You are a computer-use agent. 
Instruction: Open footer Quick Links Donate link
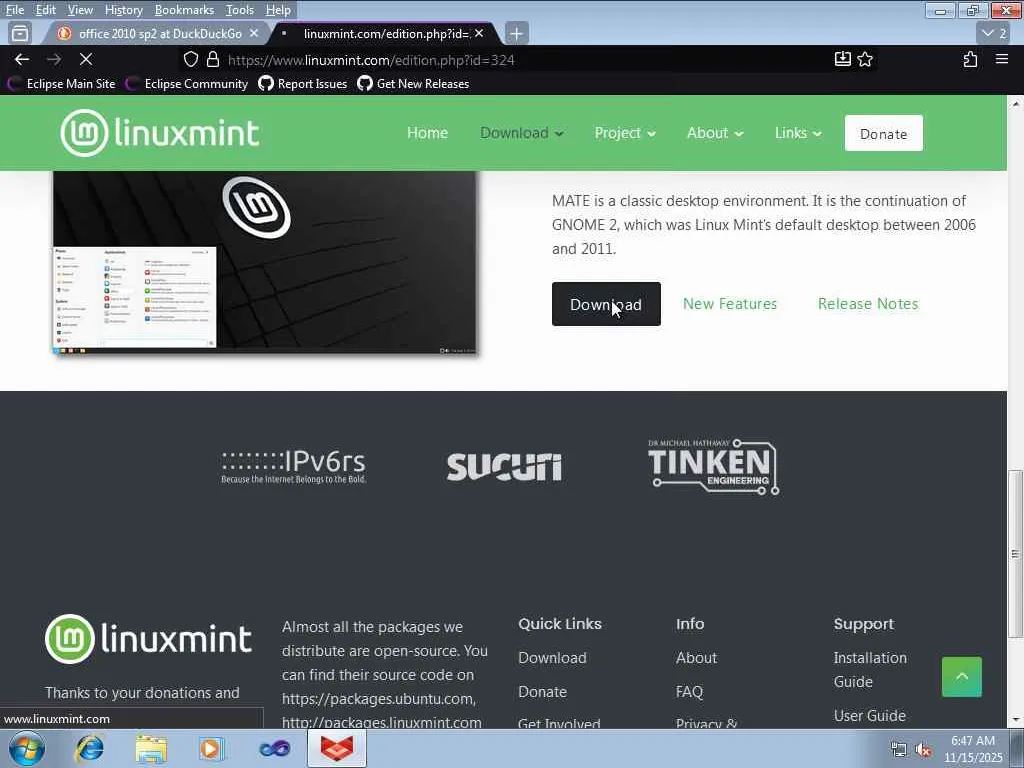(542, 692)
